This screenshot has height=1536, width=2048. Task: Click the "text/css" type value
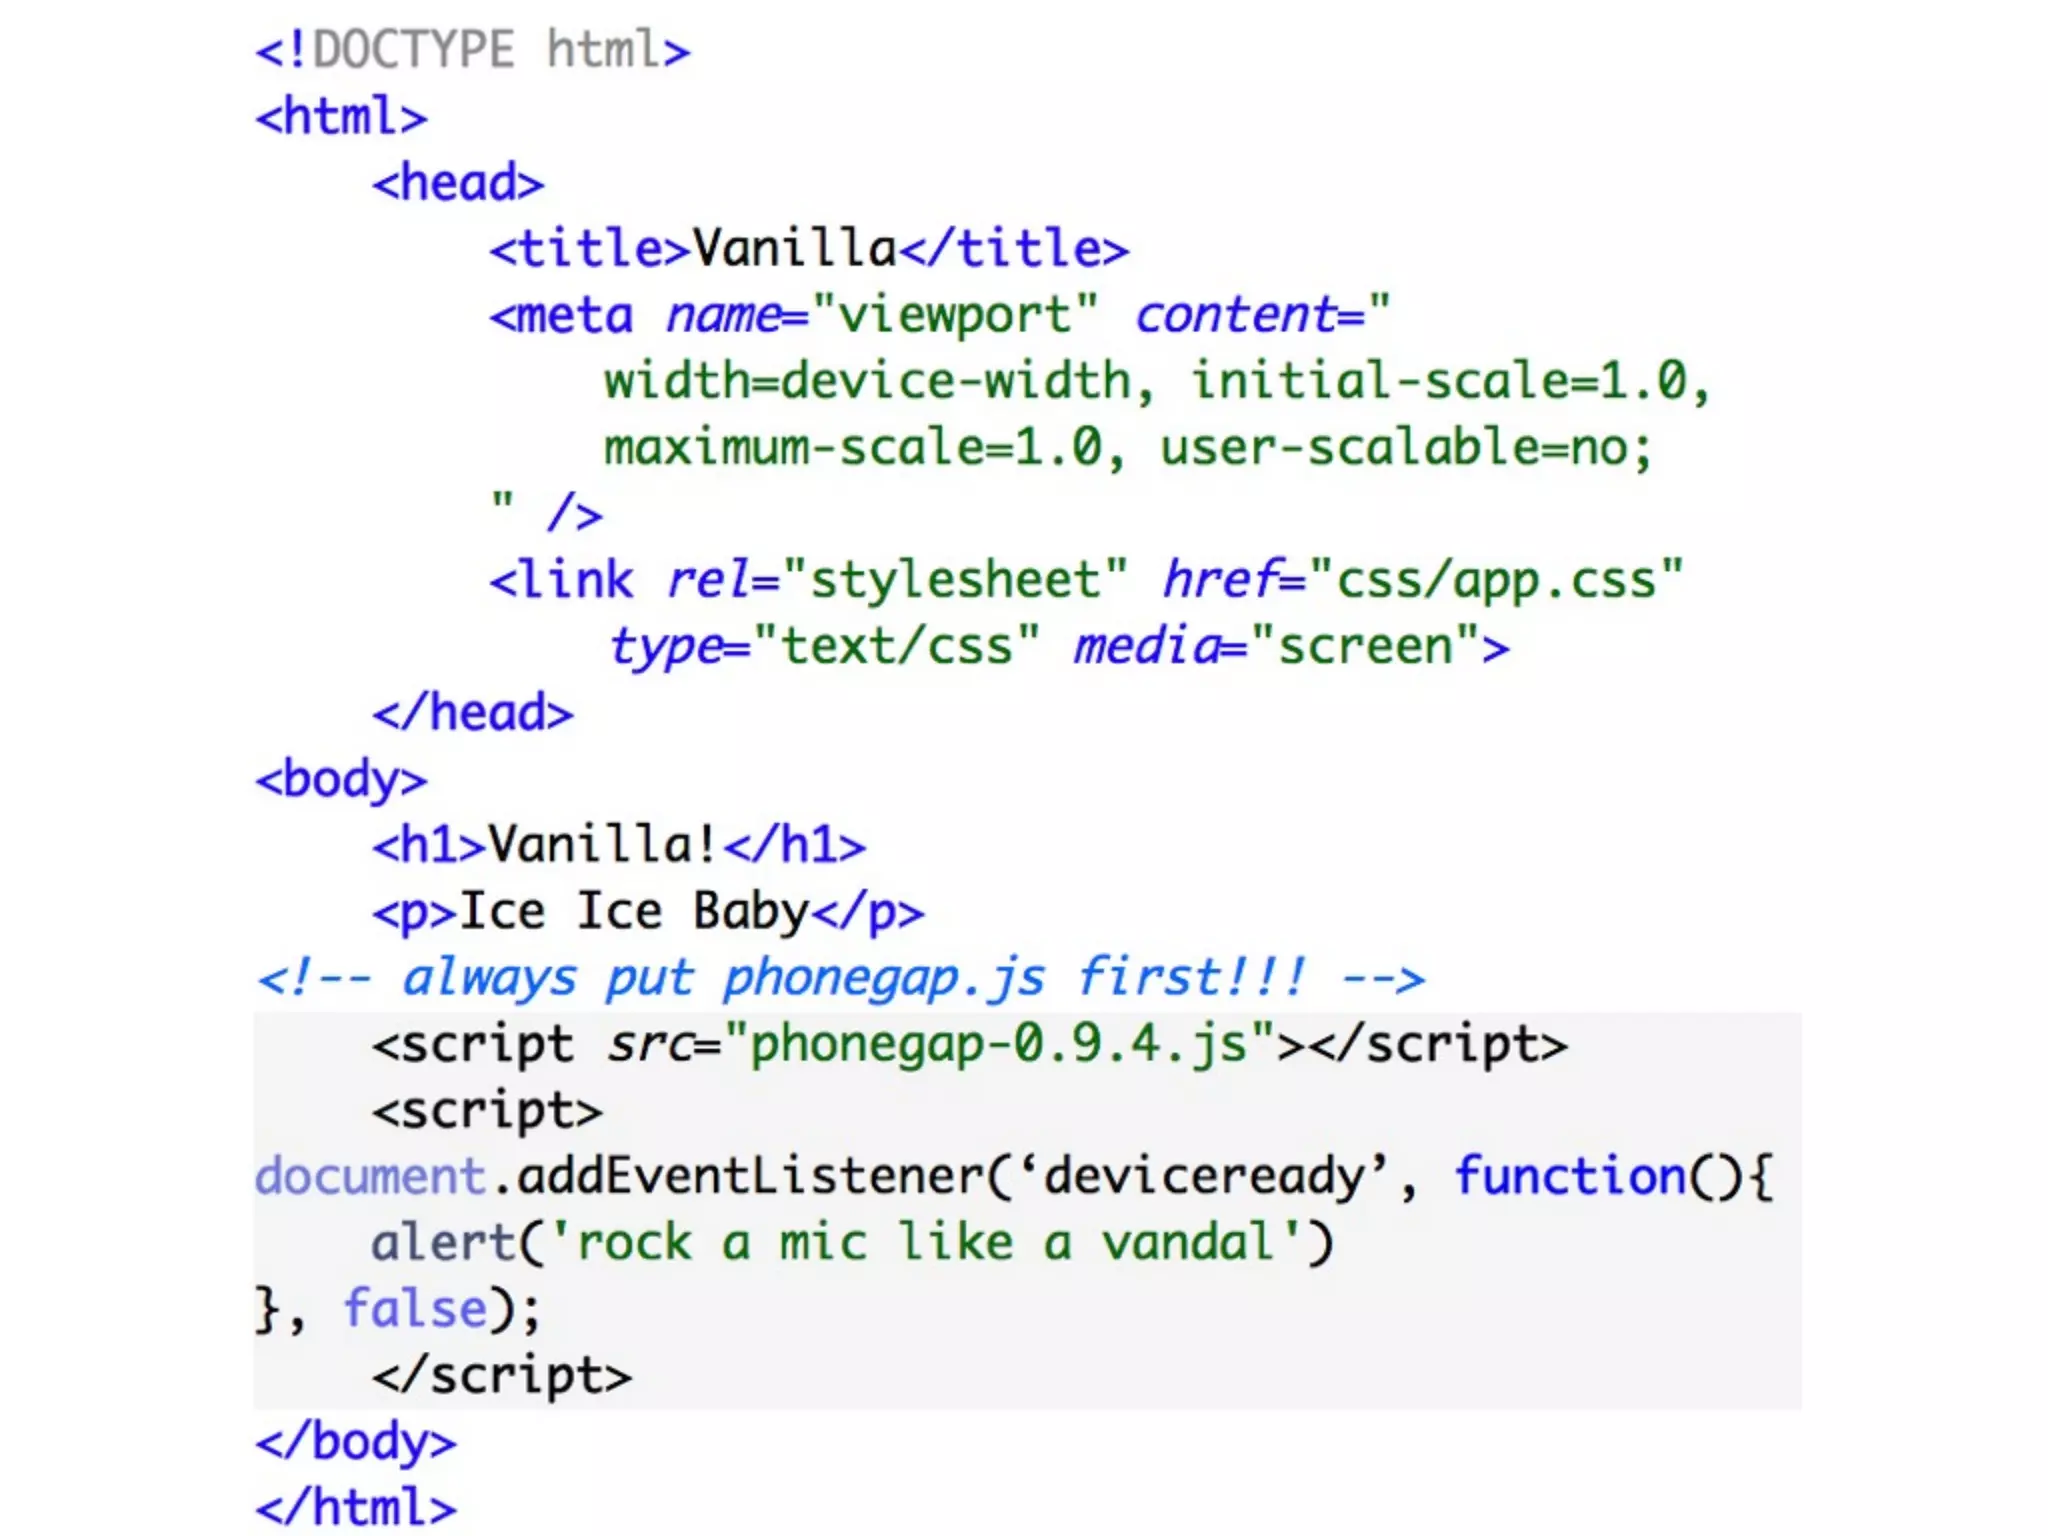(896, 646)
